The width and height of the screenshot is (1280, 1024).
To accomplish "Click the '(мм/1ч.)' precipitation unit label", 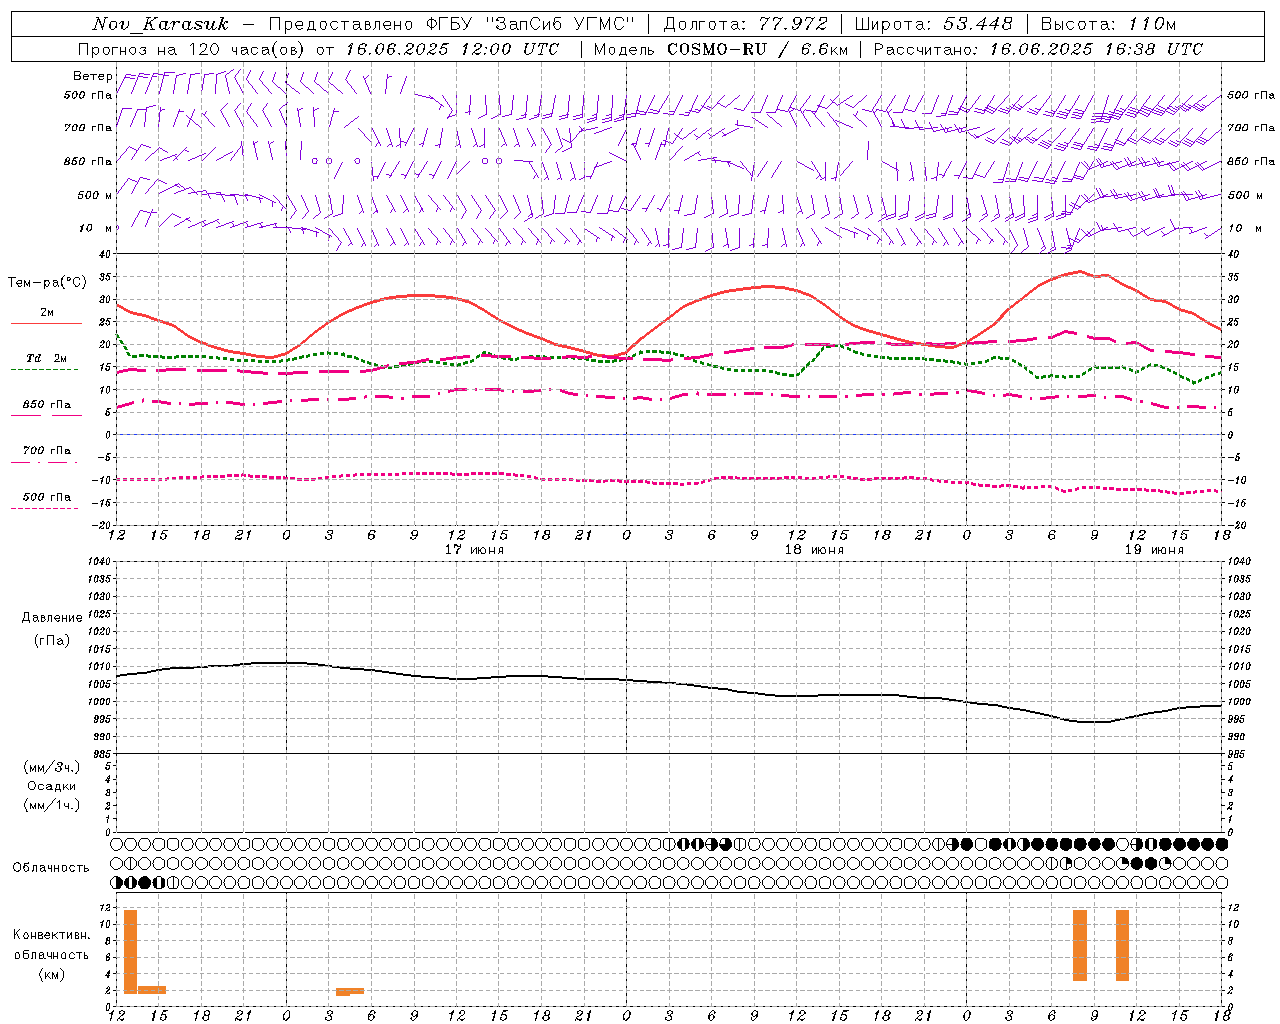I will [x=51, y=805].
